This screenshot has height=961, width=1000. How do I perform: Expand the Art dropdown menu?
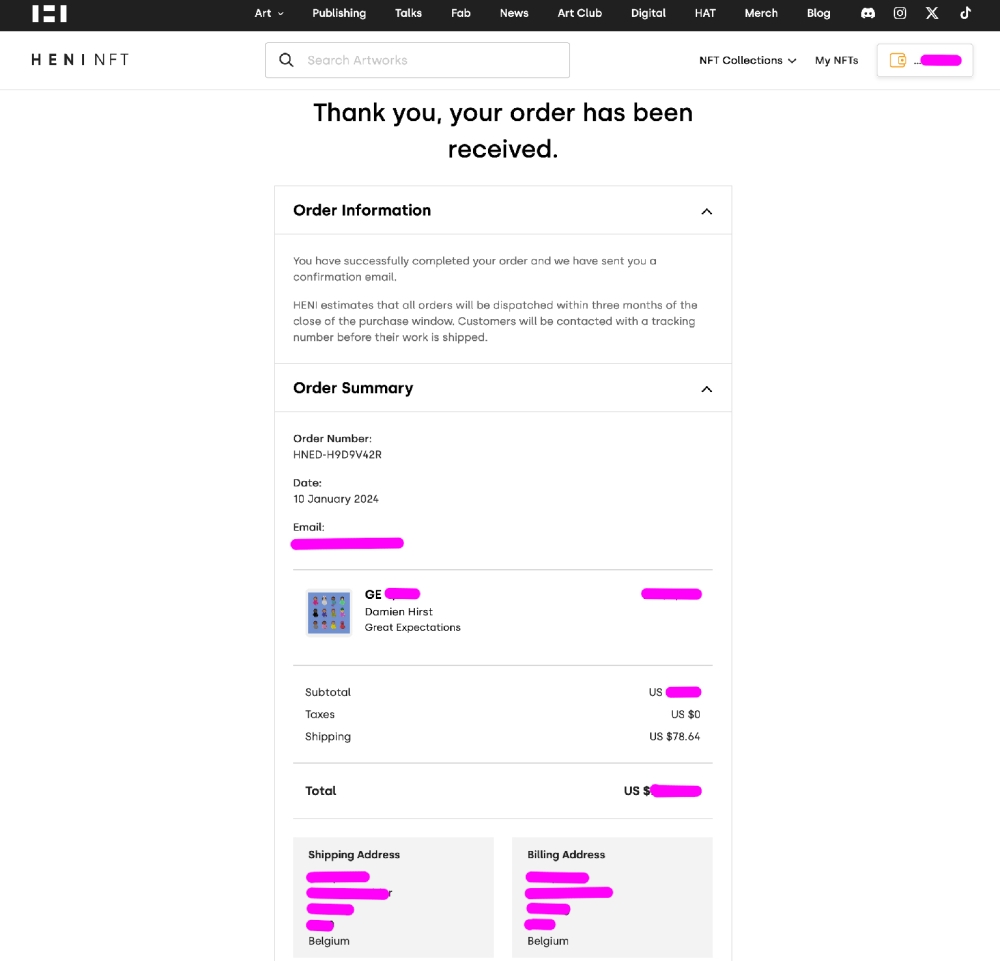tap(269, 13)
